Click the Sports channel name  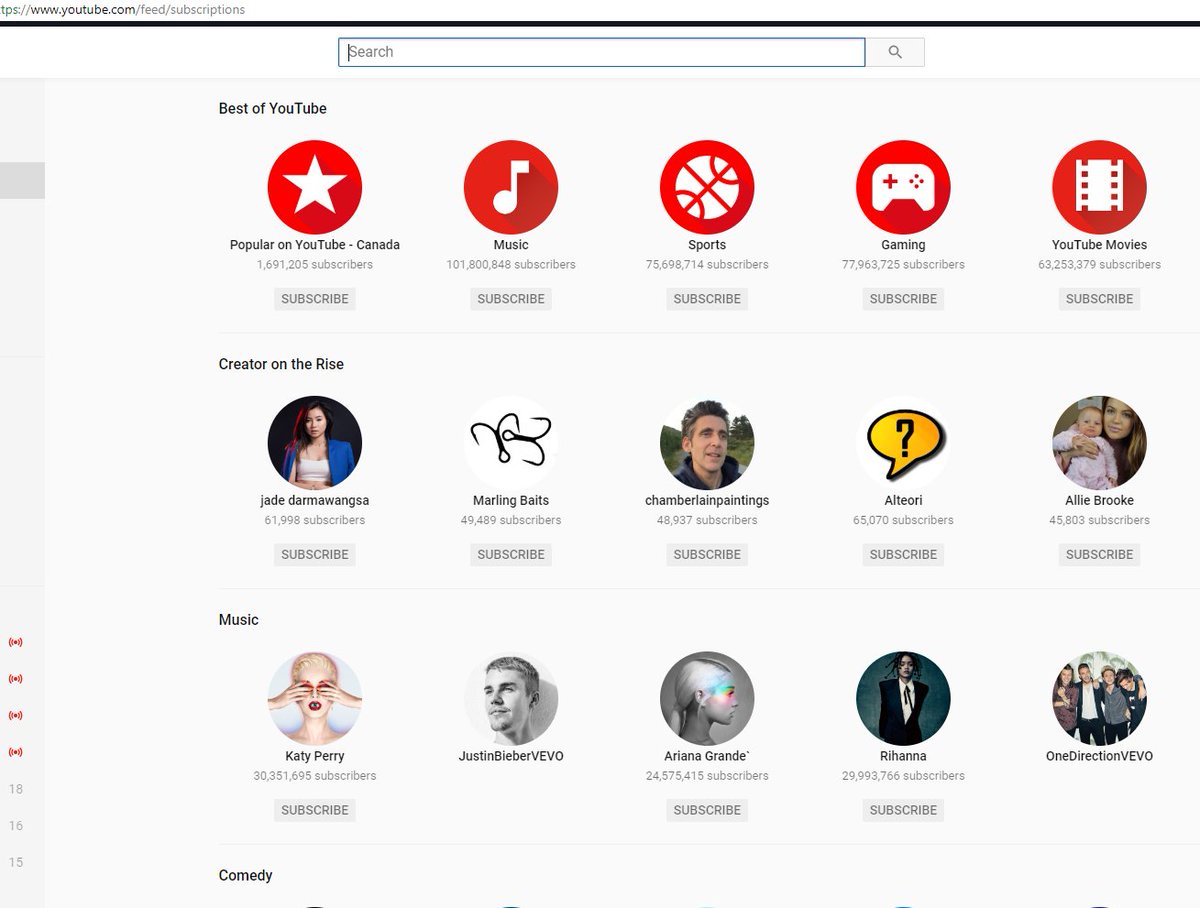tap(707, 245)
